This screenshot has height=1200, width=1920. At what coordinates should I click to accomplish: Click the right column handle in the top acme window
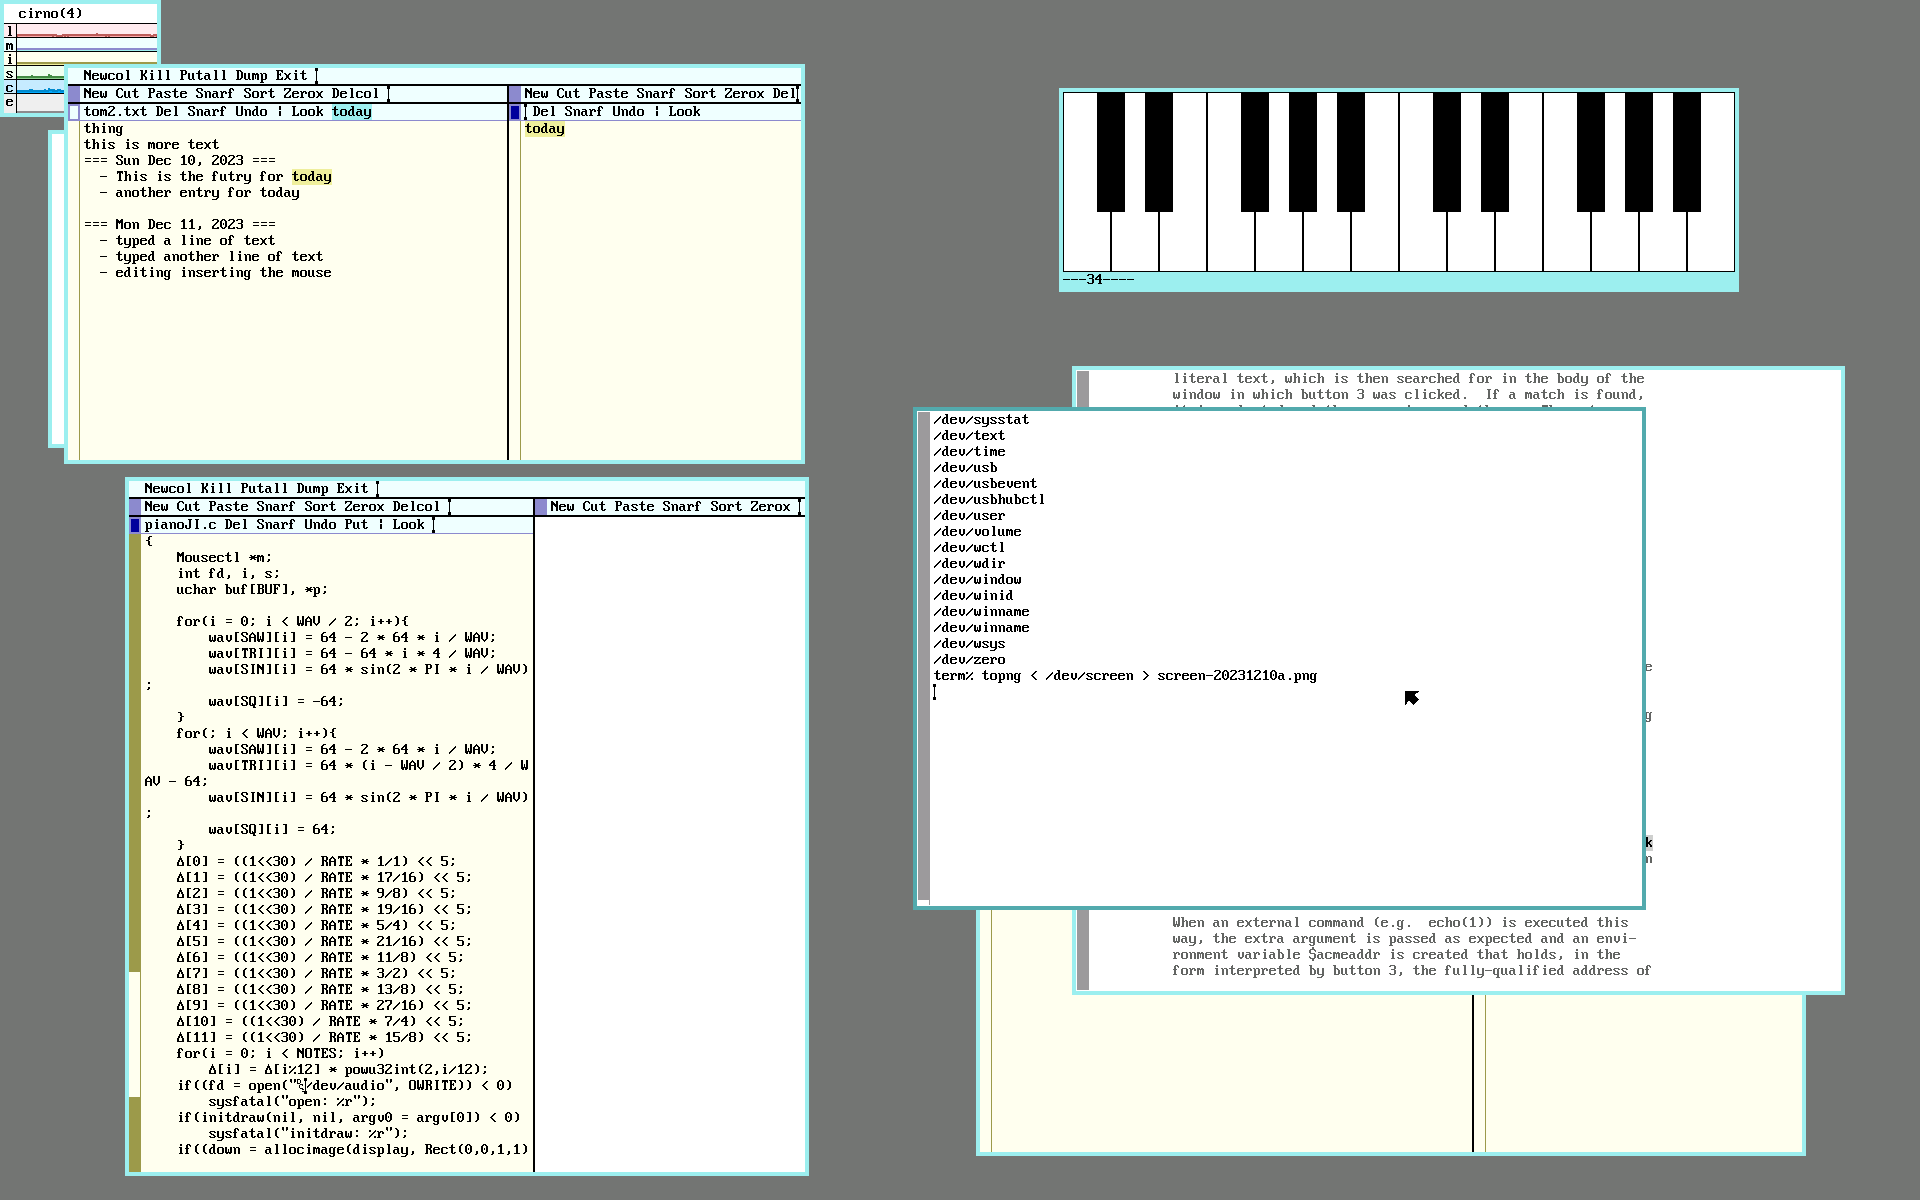click(x=515, y=94)
